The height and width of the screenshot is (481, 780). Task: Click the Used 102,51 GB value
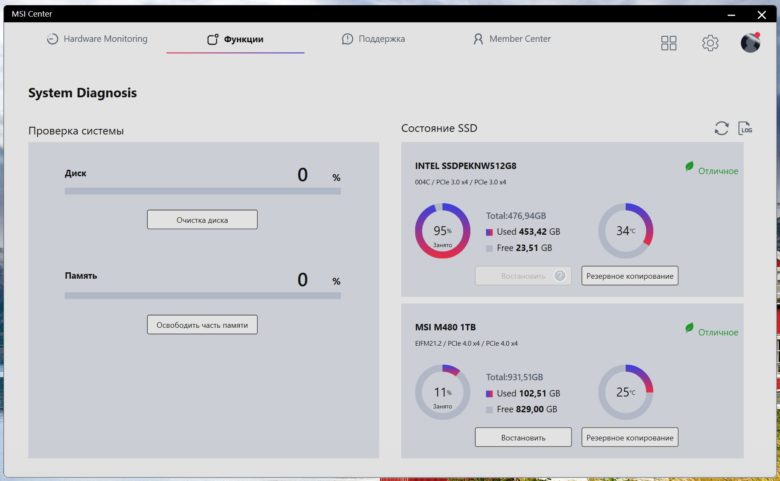528,393
